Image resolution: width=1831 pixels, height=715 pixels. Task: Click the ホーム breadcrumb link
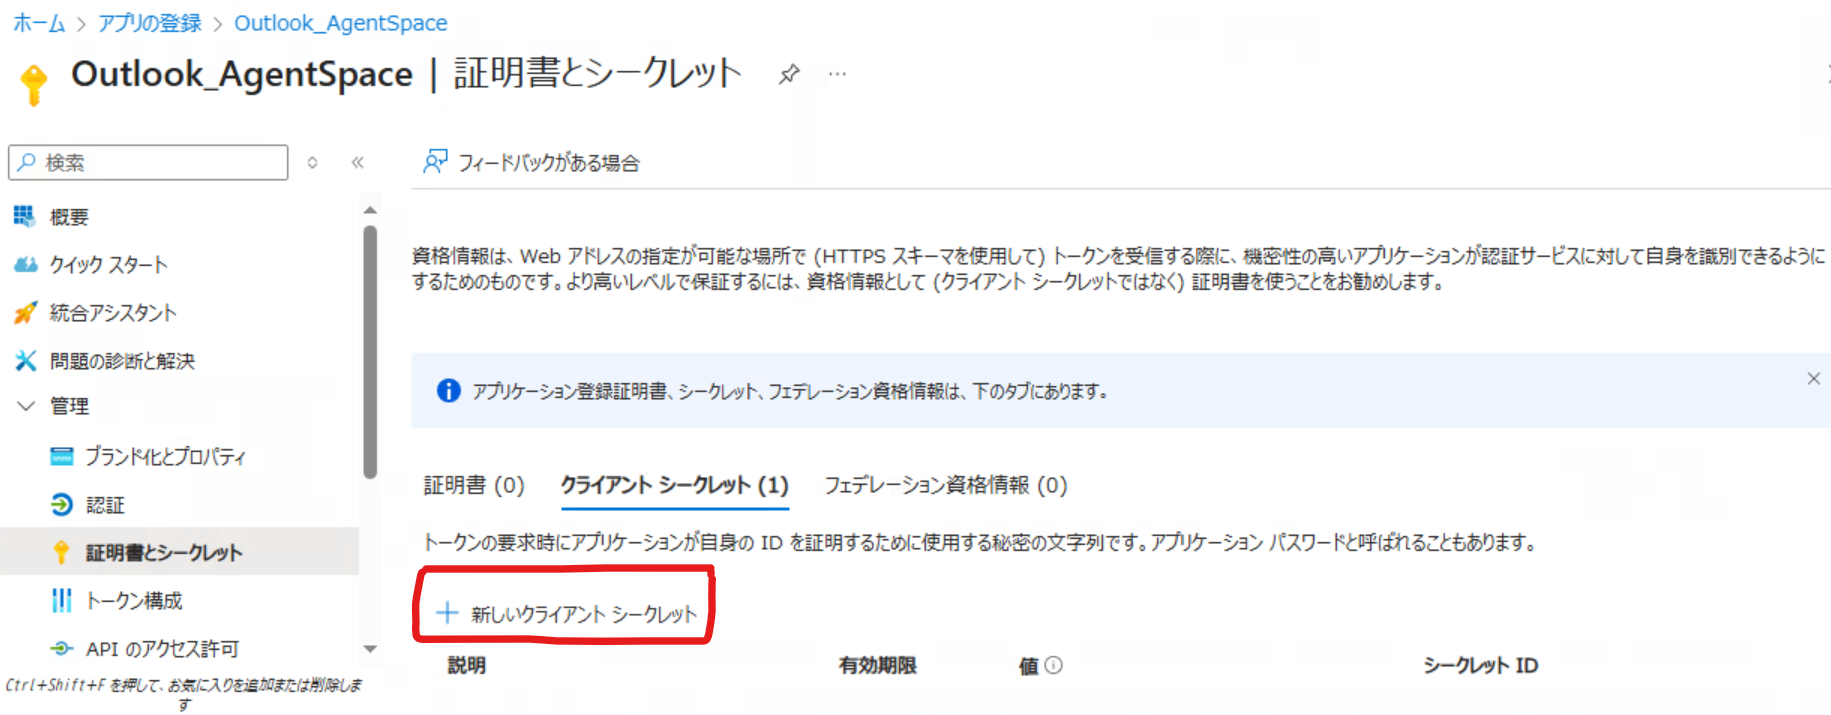[39, 23]
